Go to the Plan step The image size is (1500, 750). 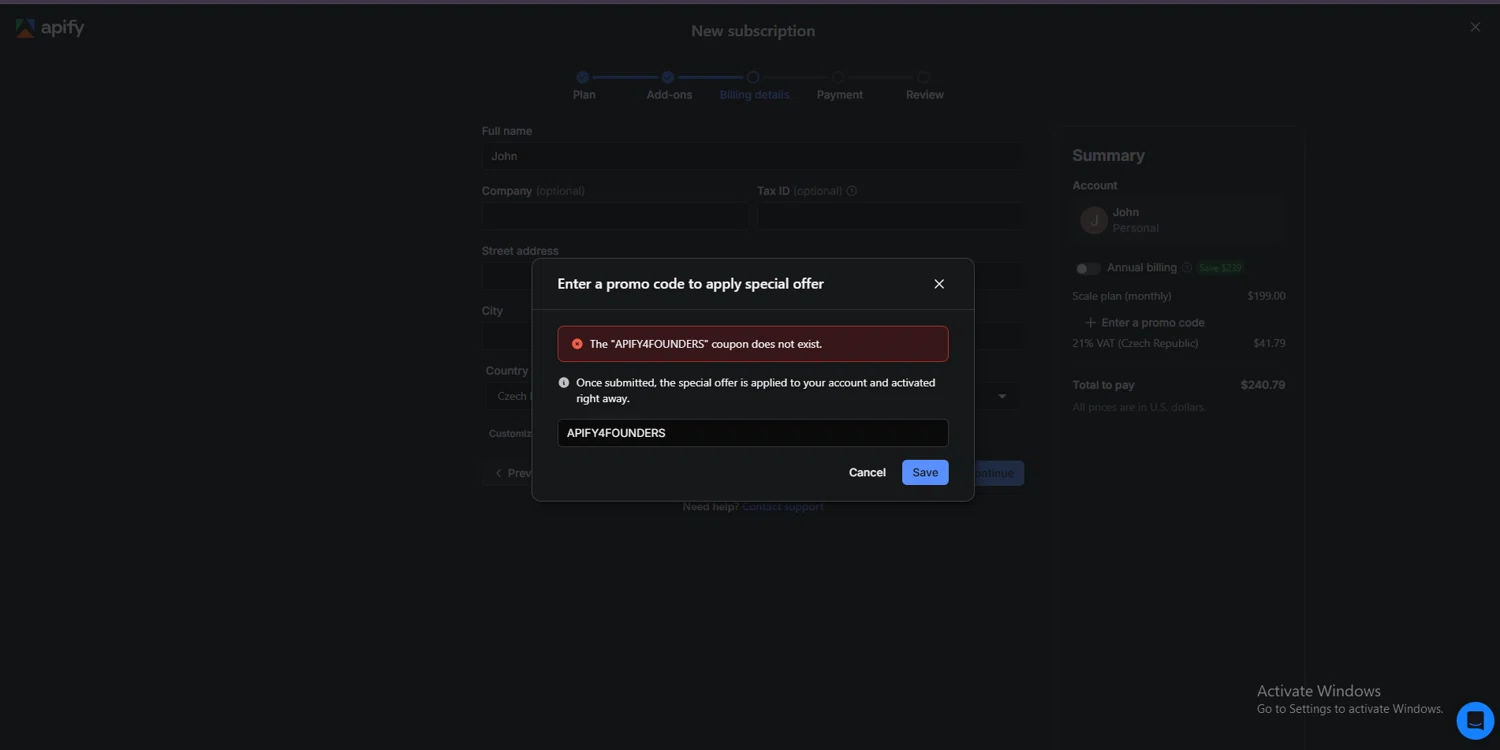pyautogui.click(x=584, y=86)
